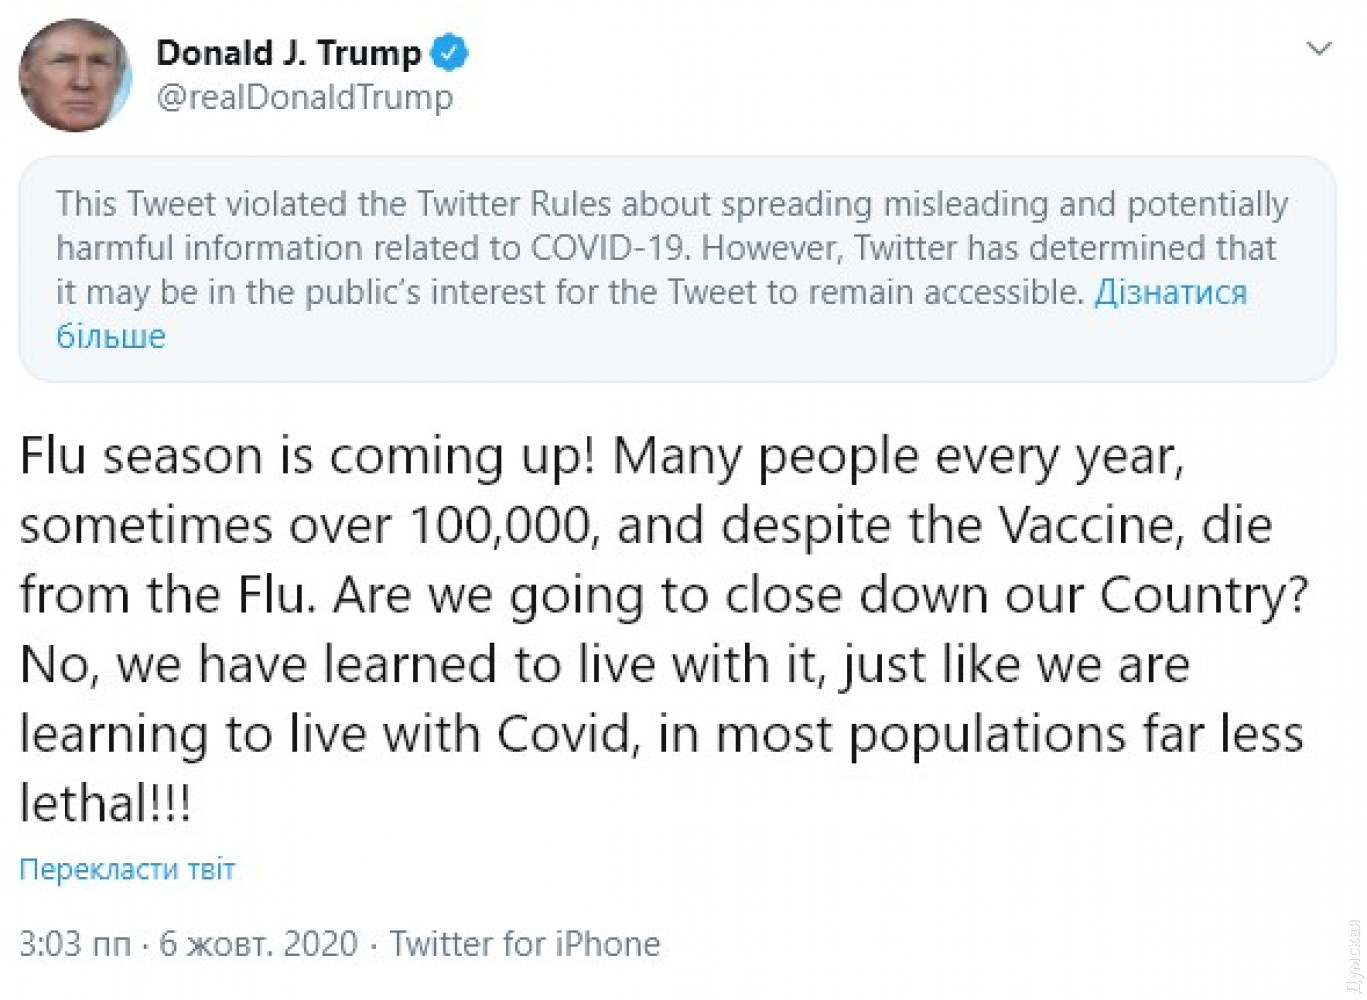The width and height of the screenshot is (1367, 1000).
Task: Translate tweet via Перекласти твіт
Action: (x=127, y=869)
